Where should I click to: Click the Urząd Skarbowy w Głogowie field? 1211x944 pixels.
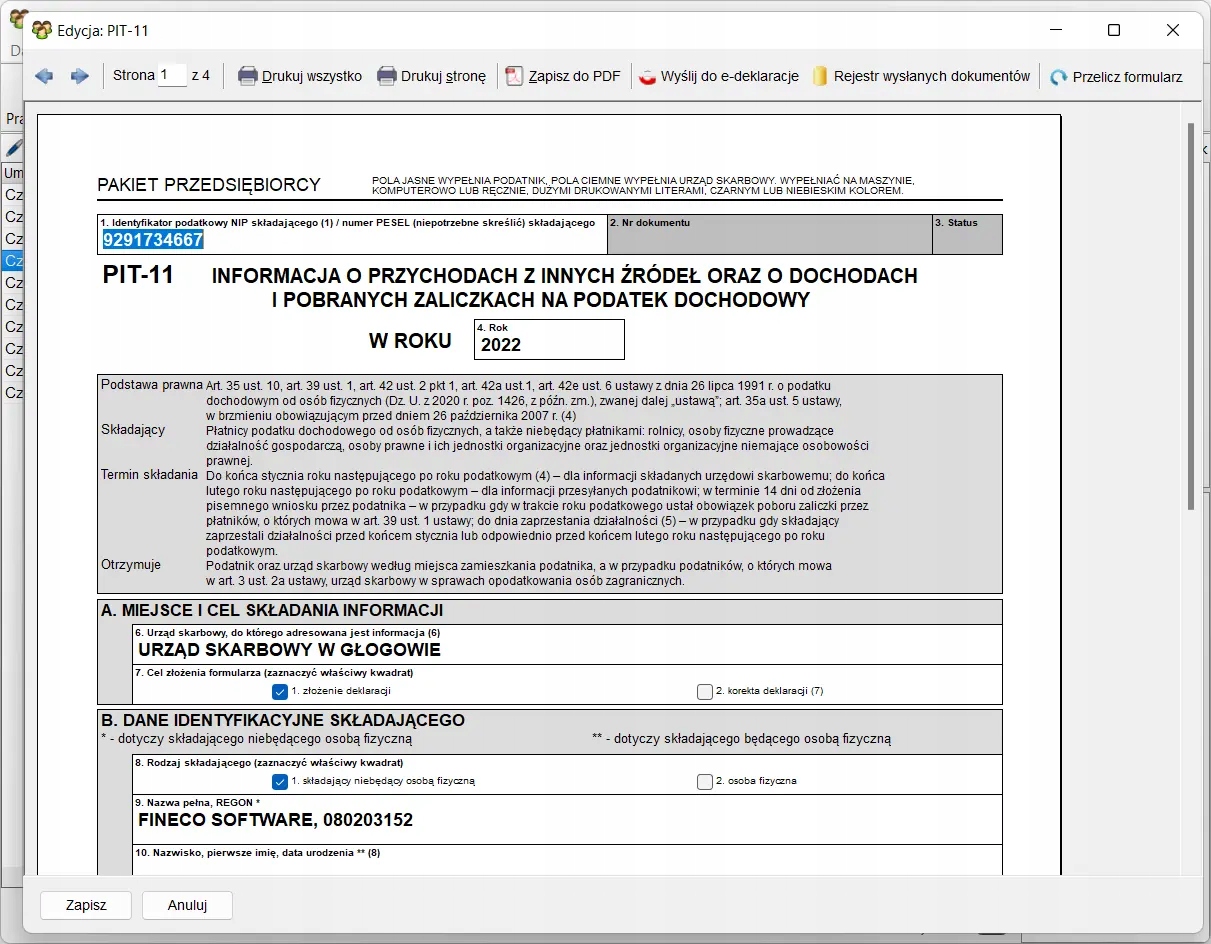tap(568, 645)
